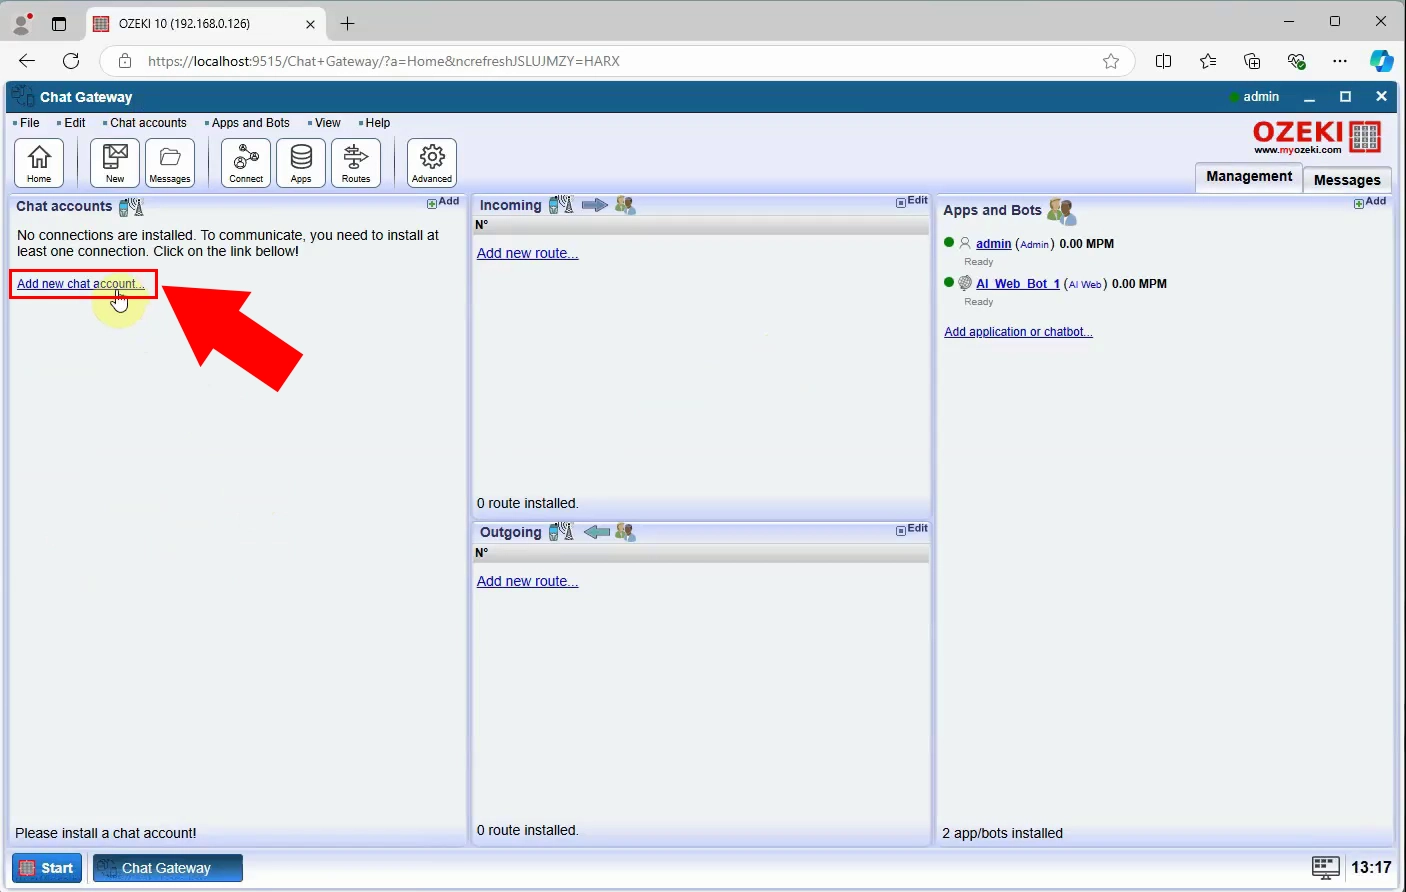Screen dimensions: 1406x892
Task: Click Add application or chatbot link
Action: click(1018, 332)
